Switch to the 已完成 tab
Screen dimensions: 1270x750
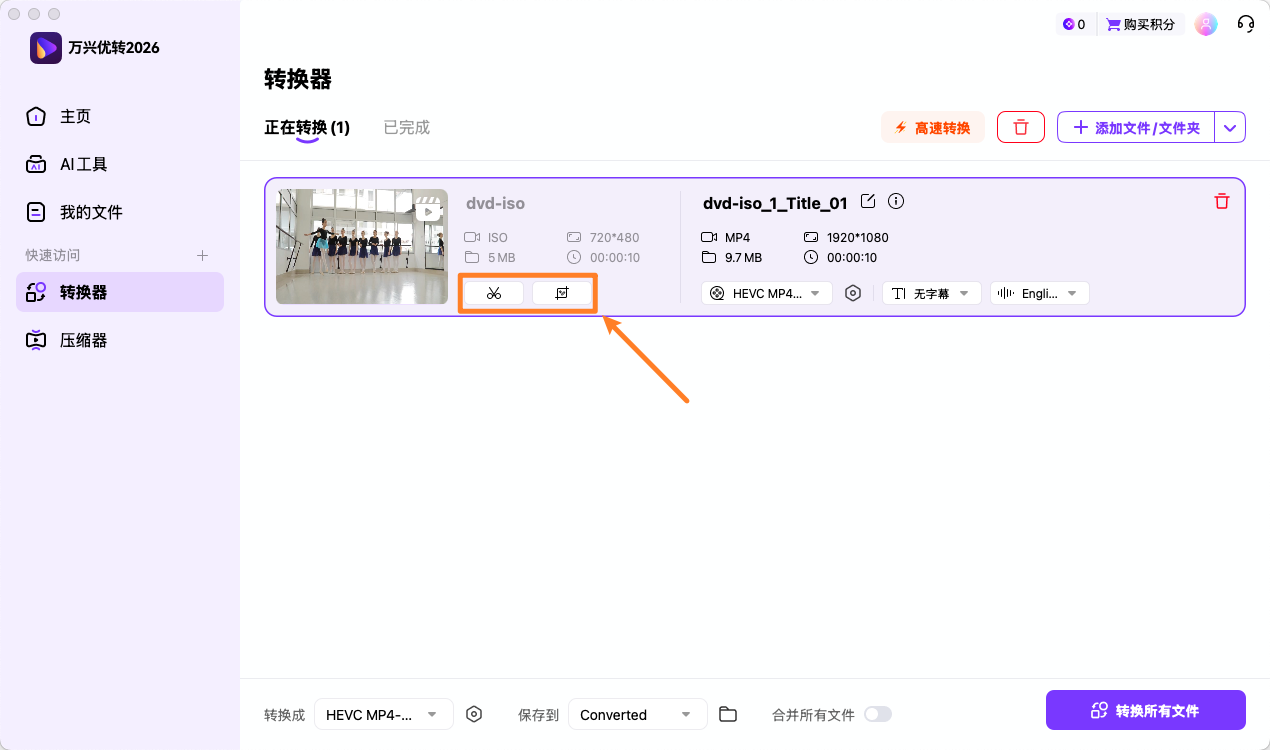(x=406, y=127)
